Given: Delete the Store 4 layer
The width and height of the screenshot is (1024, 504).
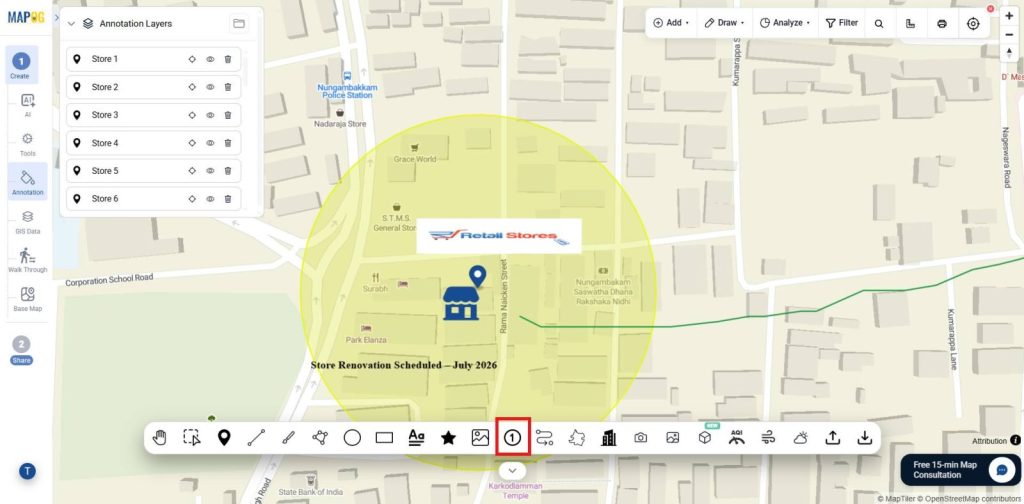Looking at the screenshot, I should pos(228,143).
